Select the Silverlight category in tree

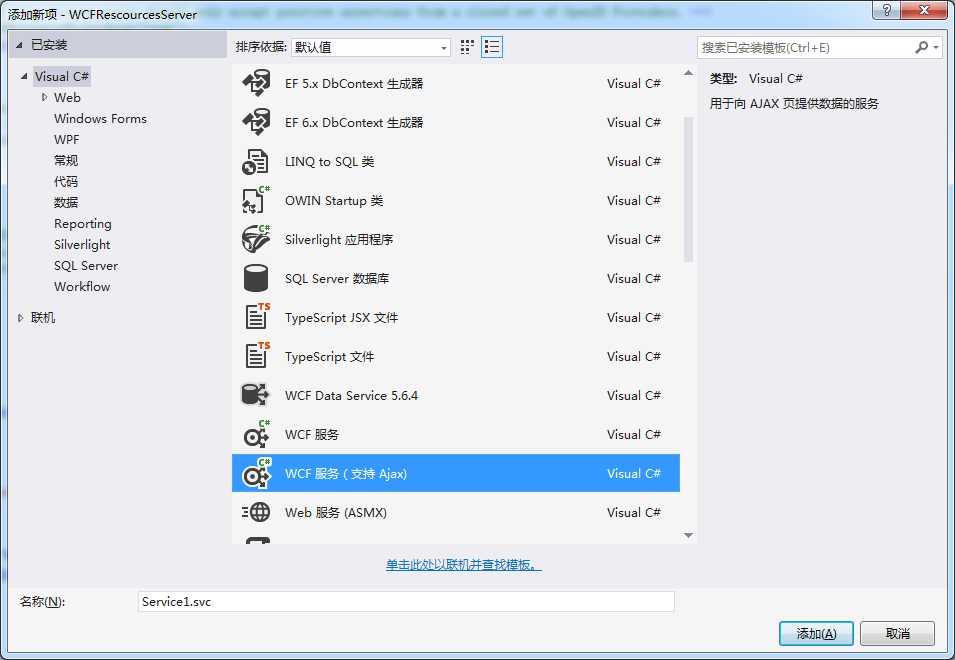82,245
